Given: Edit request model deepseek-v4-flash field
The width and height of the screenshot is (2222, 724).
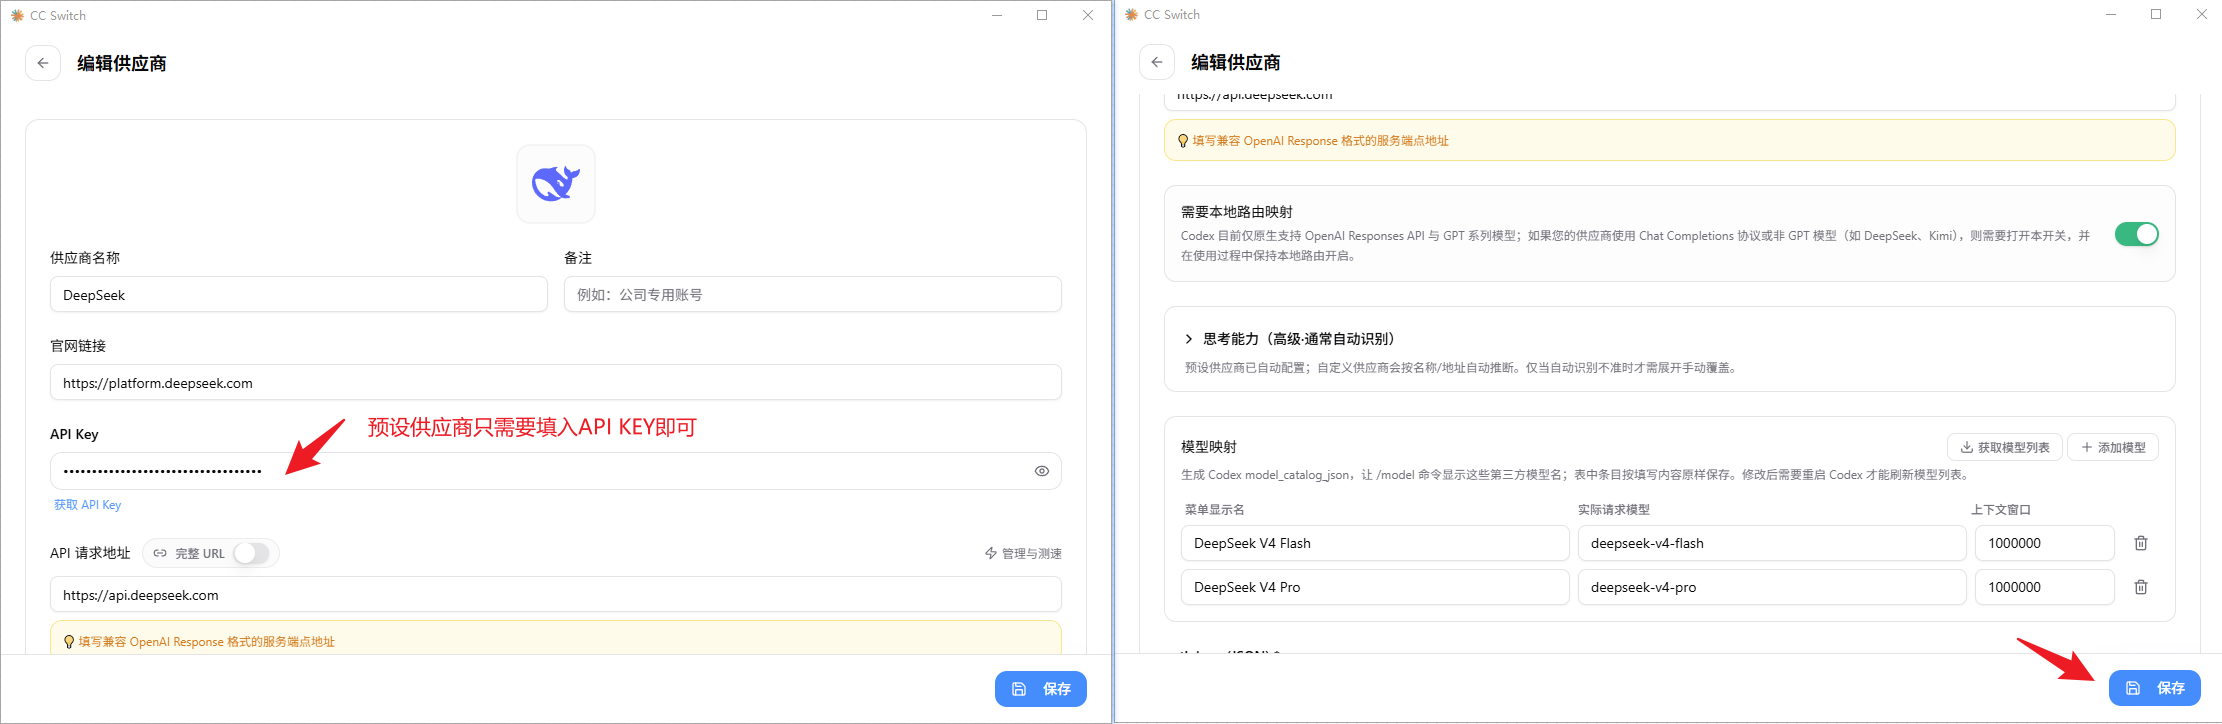Looking at the screenshot, I should [1772, 543].
